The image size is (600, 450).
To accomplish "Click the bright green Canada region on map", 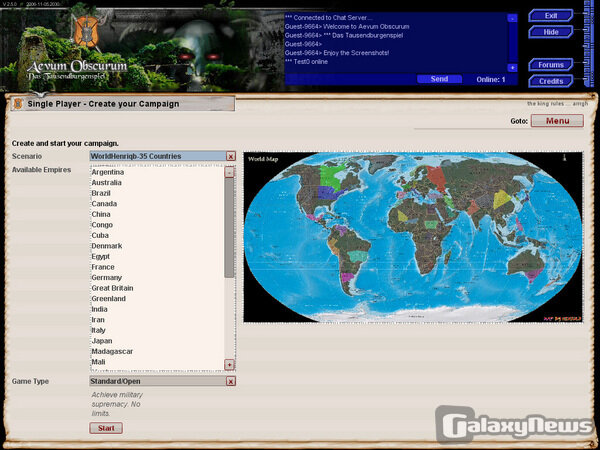I will pos(333,176).
